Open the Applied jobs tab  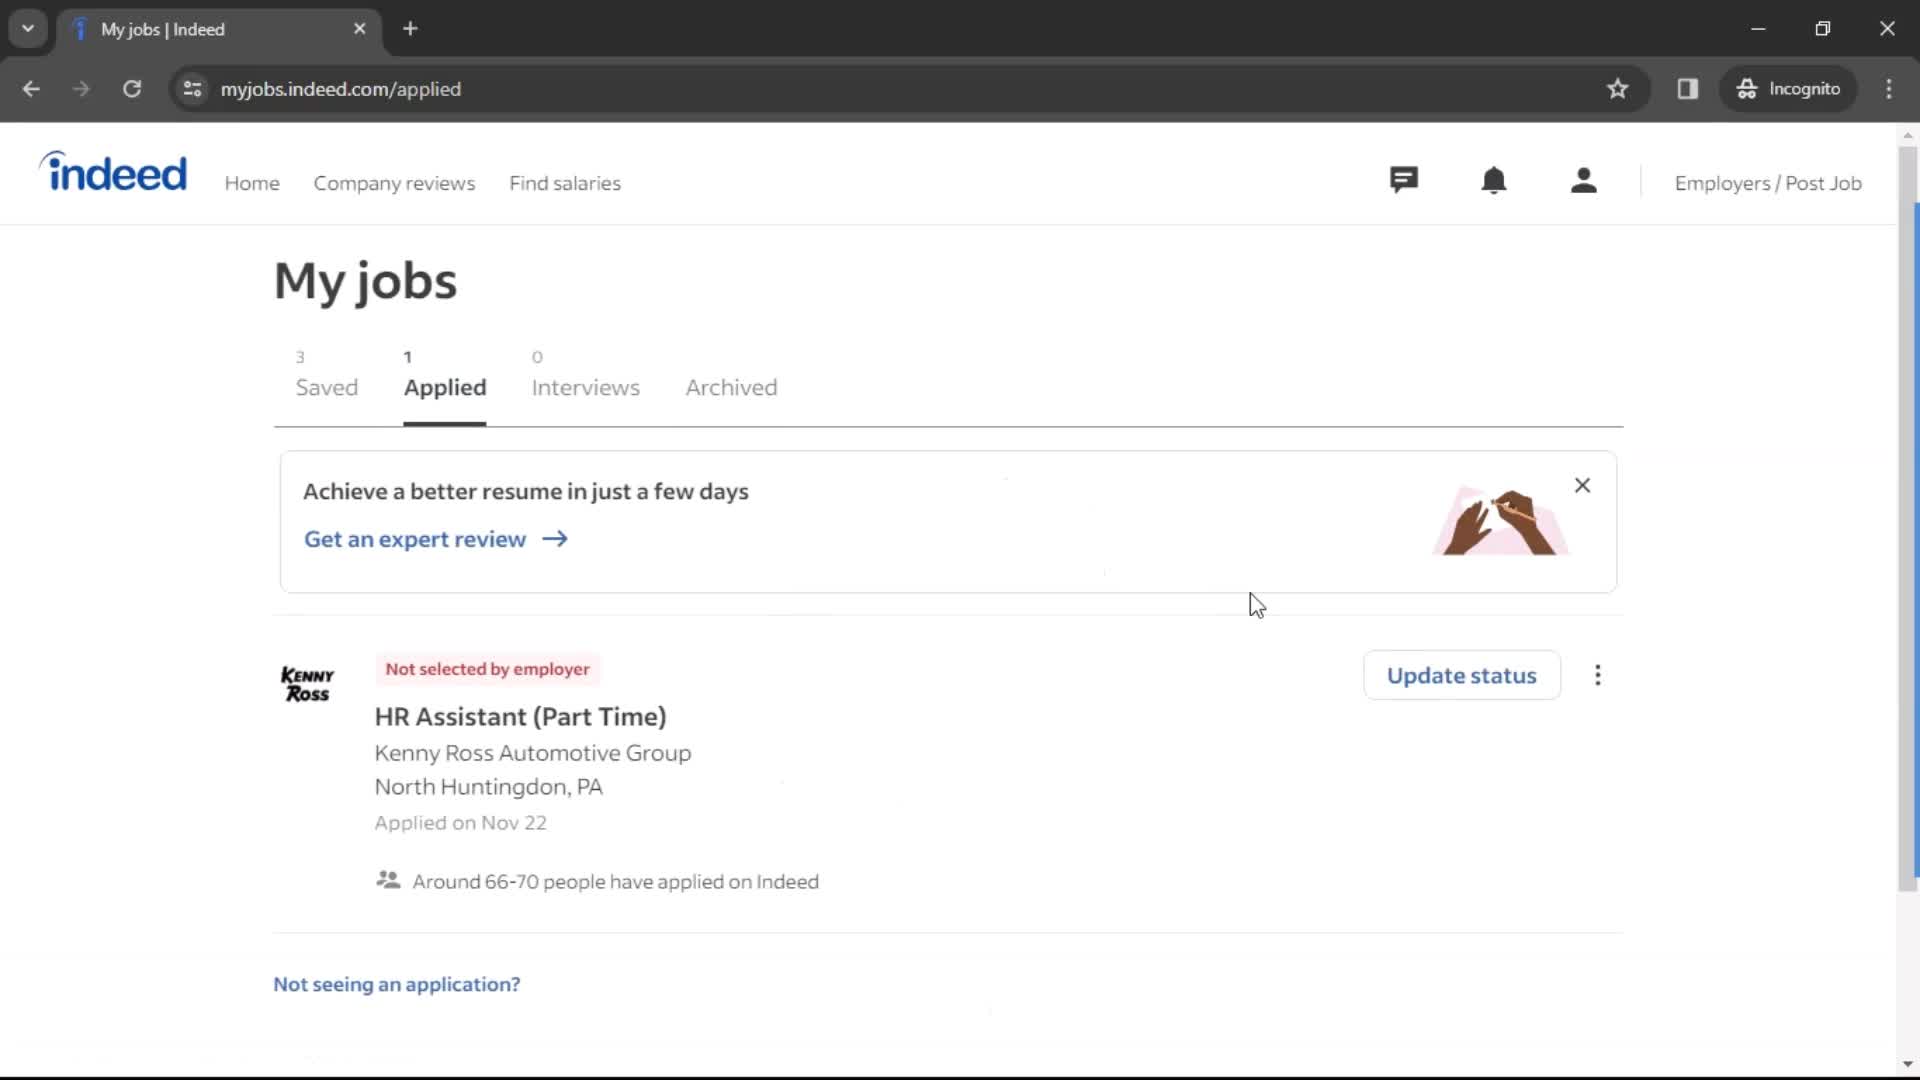coord(444,386)
